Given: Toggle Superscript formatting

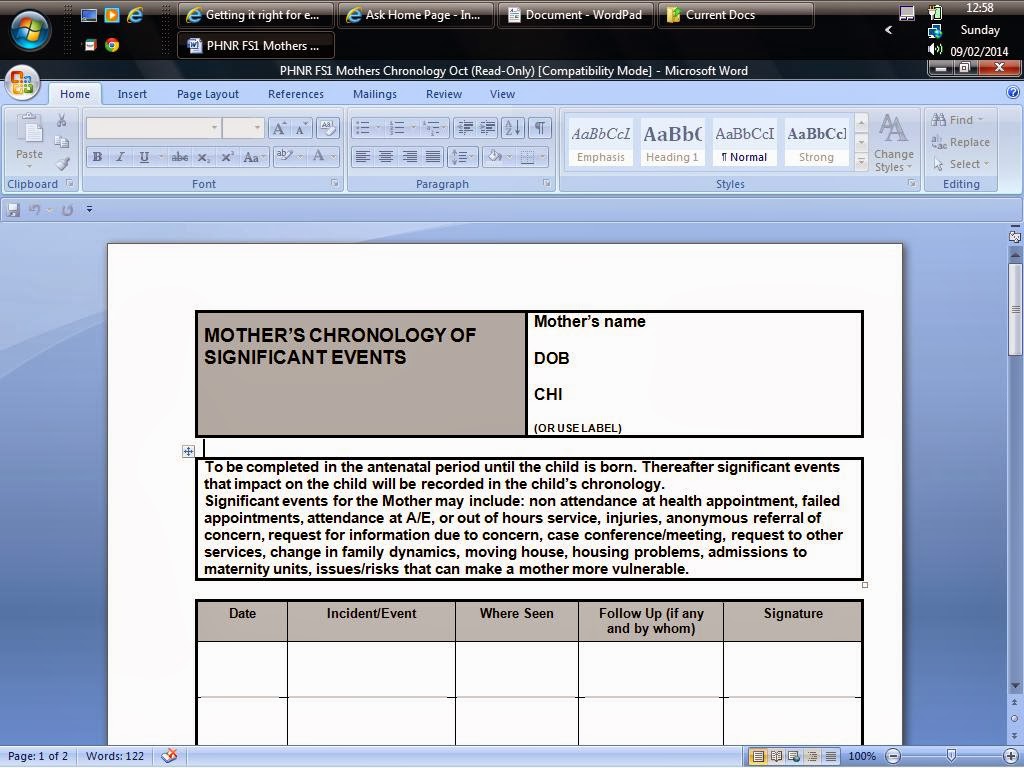Looking at the screenshot, I should [227, 157].
